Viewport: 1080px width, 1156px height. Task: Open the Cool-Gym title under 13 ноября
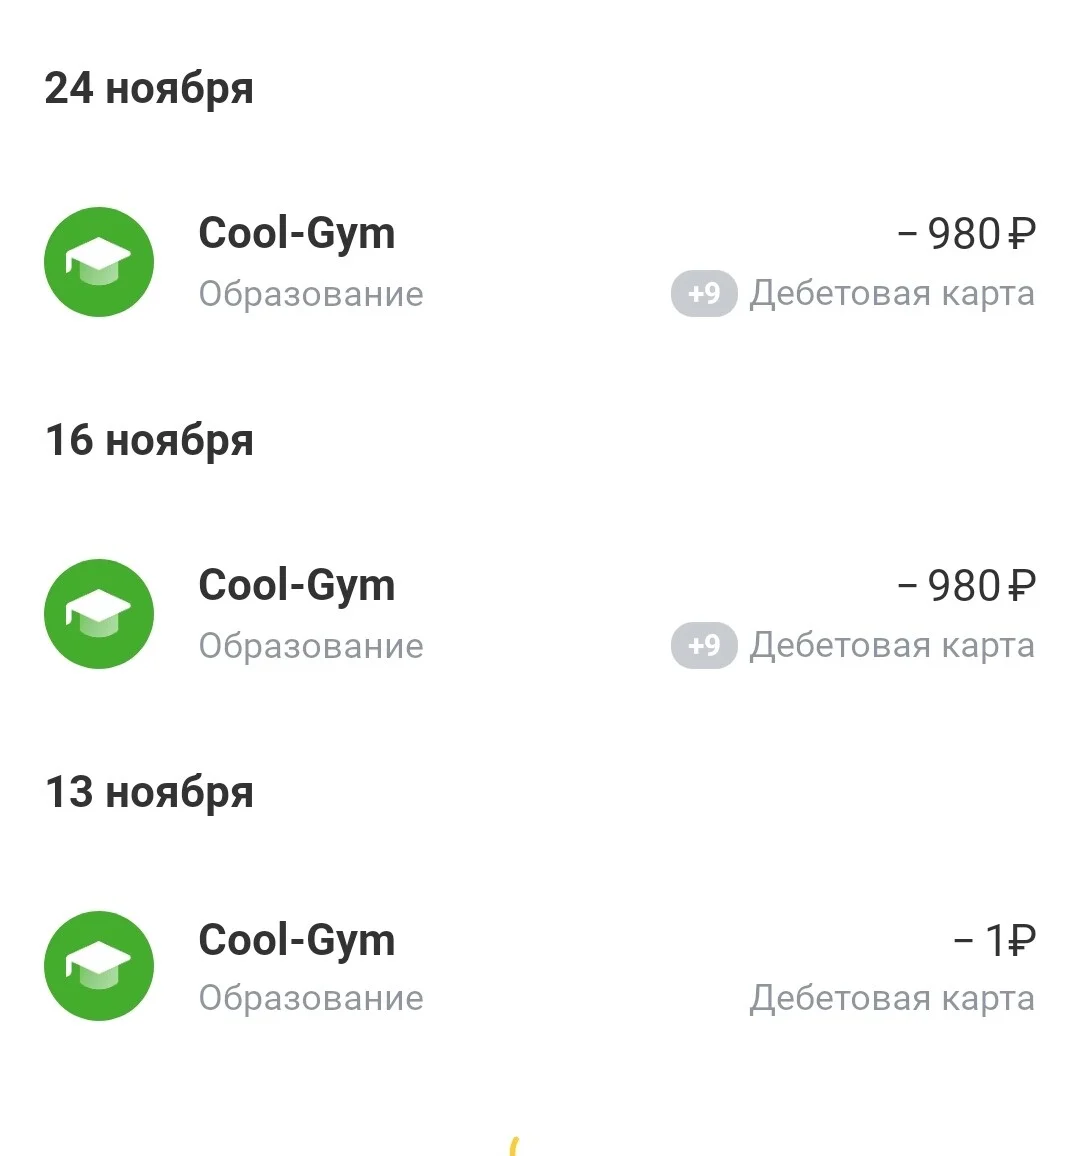click(296, 941)
